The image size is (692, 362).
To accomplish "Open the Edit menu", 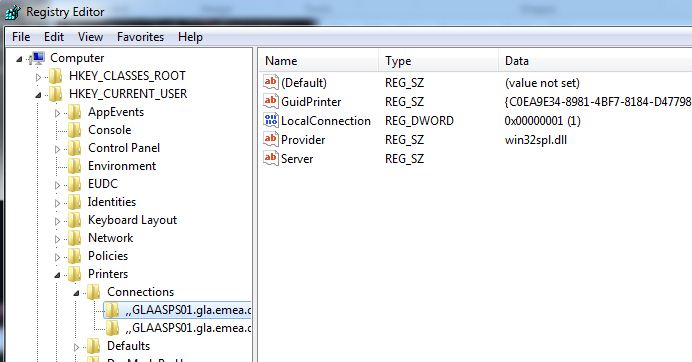I will pos(54,37).
